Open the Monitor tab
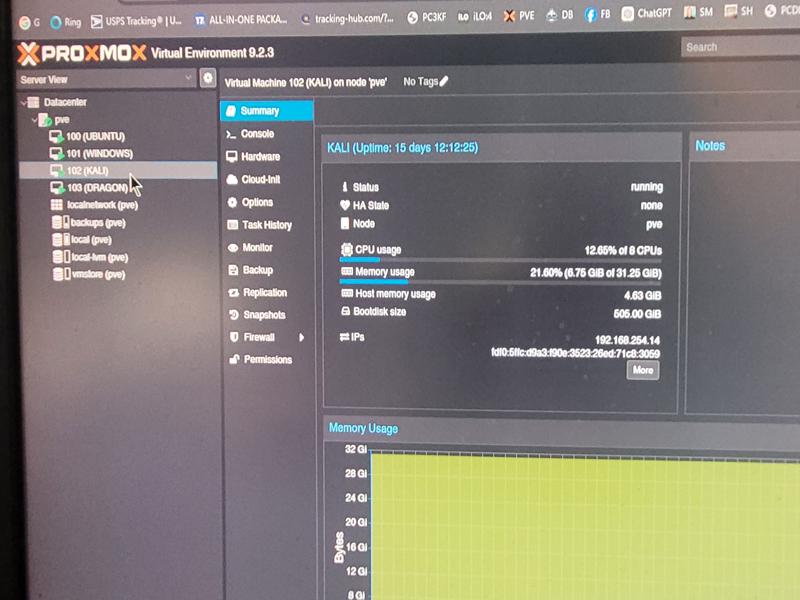The width and height of the screenshot is (800, 600). (x=268, y=247)
